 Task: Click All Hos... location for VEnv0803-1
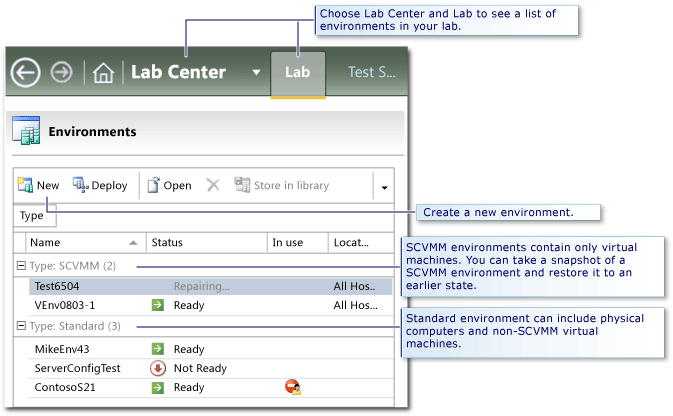pyautogui.click(x=355, y=305)
